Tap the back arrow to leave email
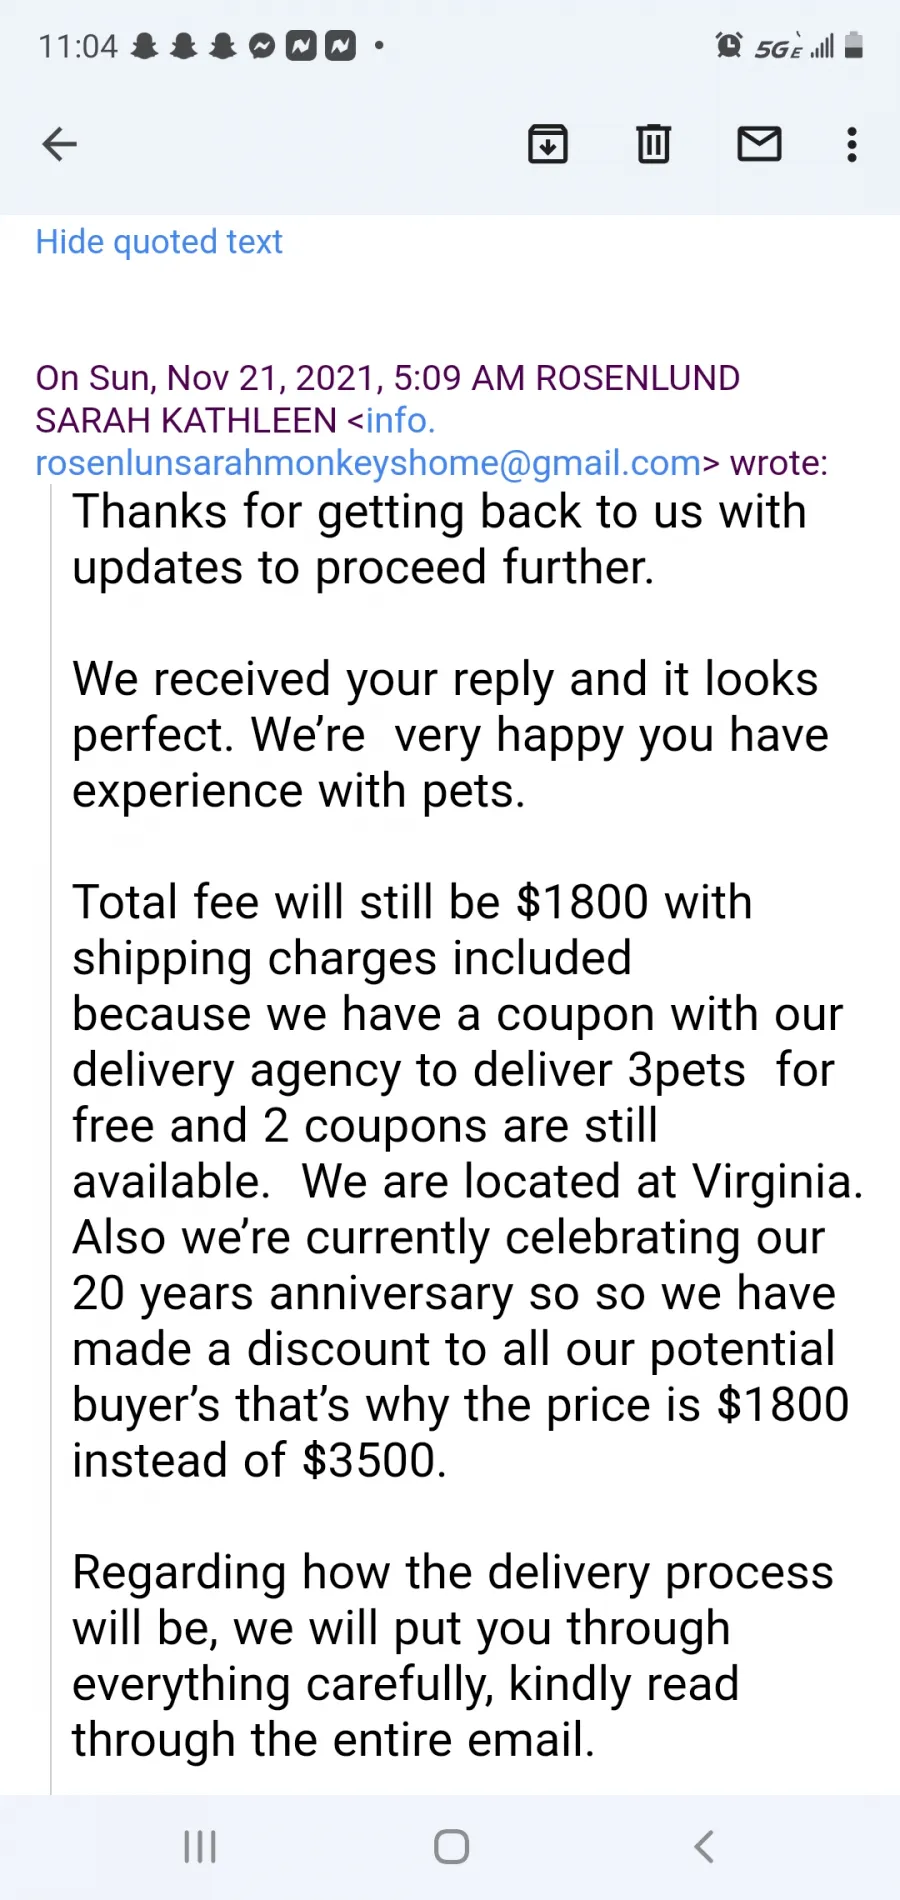 (60, 145)
